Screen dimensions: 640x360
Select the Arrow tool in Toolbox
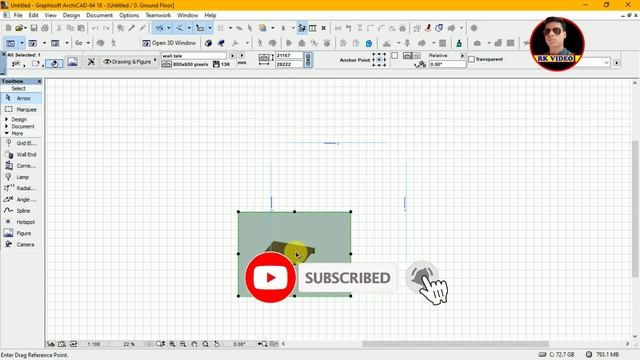[21, 98]
